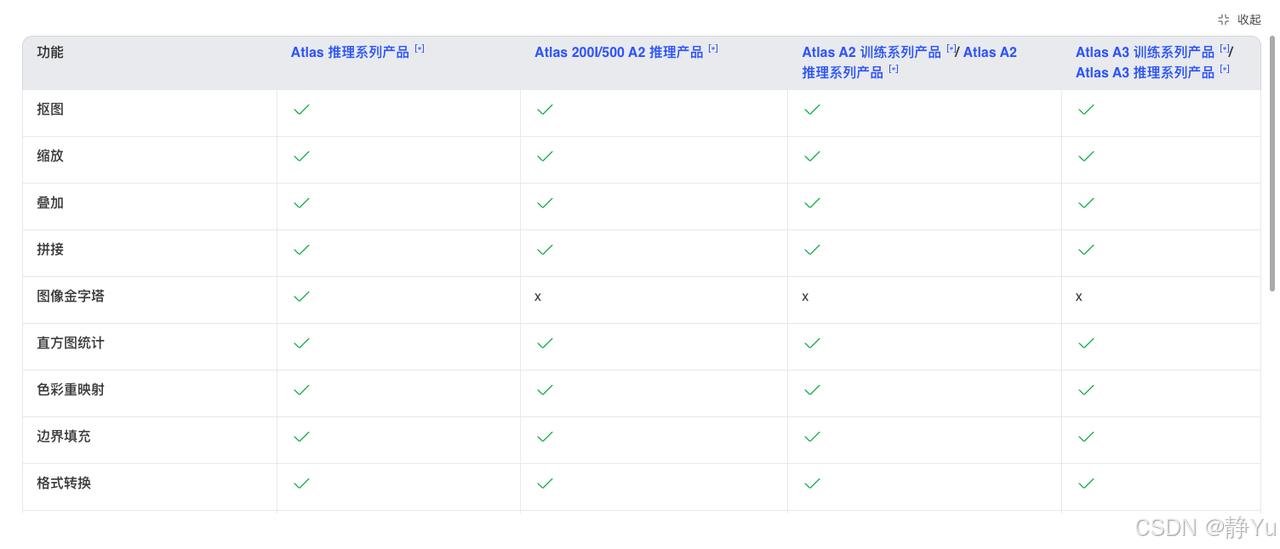Click footnote marker after Atlas A2 训练系列产品
Screen dimensions: 1280x549
[951, 48]
